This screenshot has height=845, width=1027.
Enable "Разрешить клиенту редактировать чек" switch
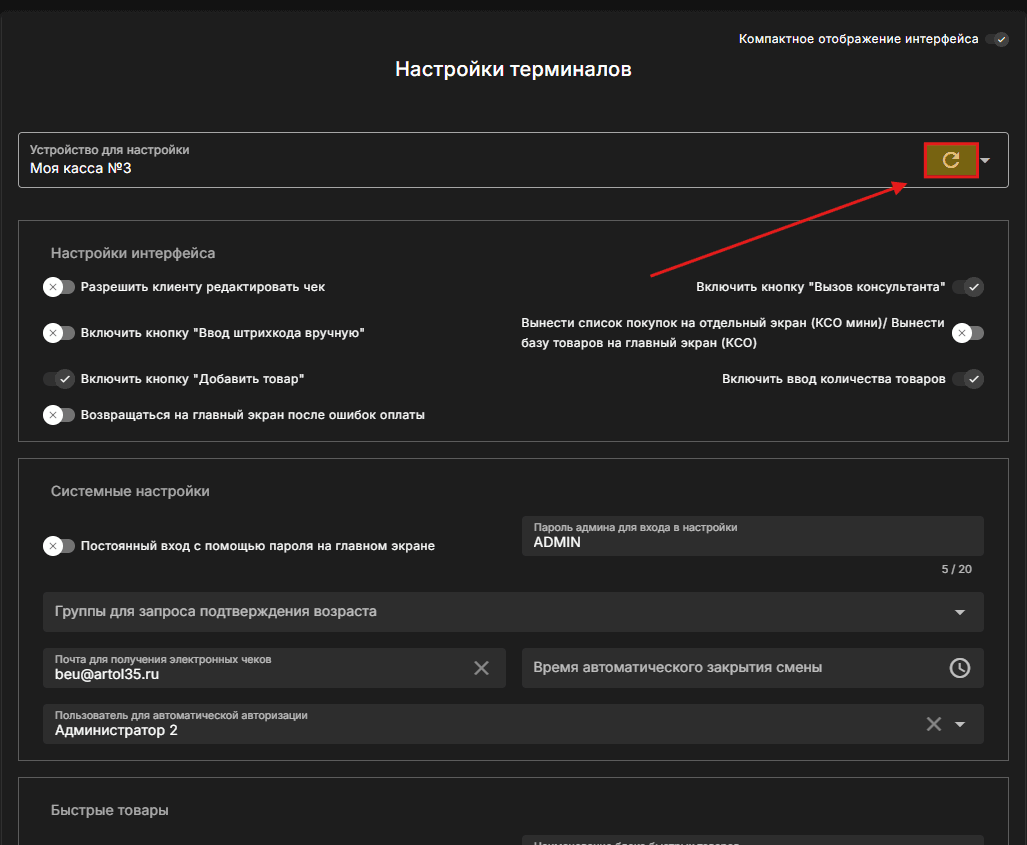[x=59, y=287]
